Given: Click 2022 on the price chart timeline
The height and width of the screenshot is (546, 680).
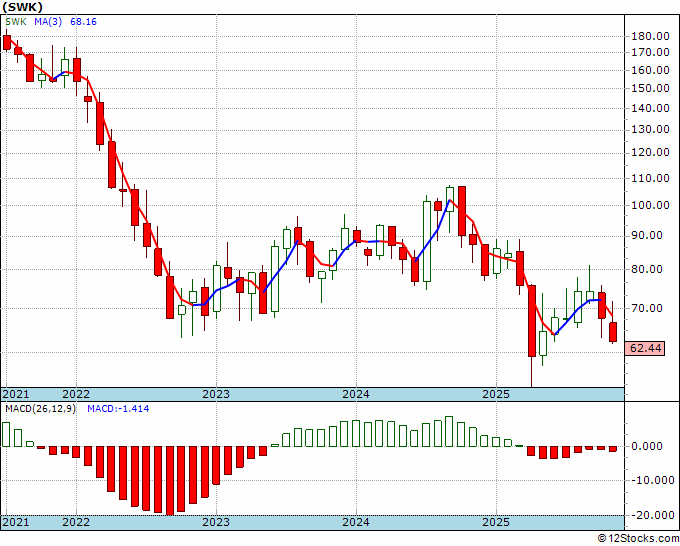Looking at the screenshot, I should tap(76, 394).
